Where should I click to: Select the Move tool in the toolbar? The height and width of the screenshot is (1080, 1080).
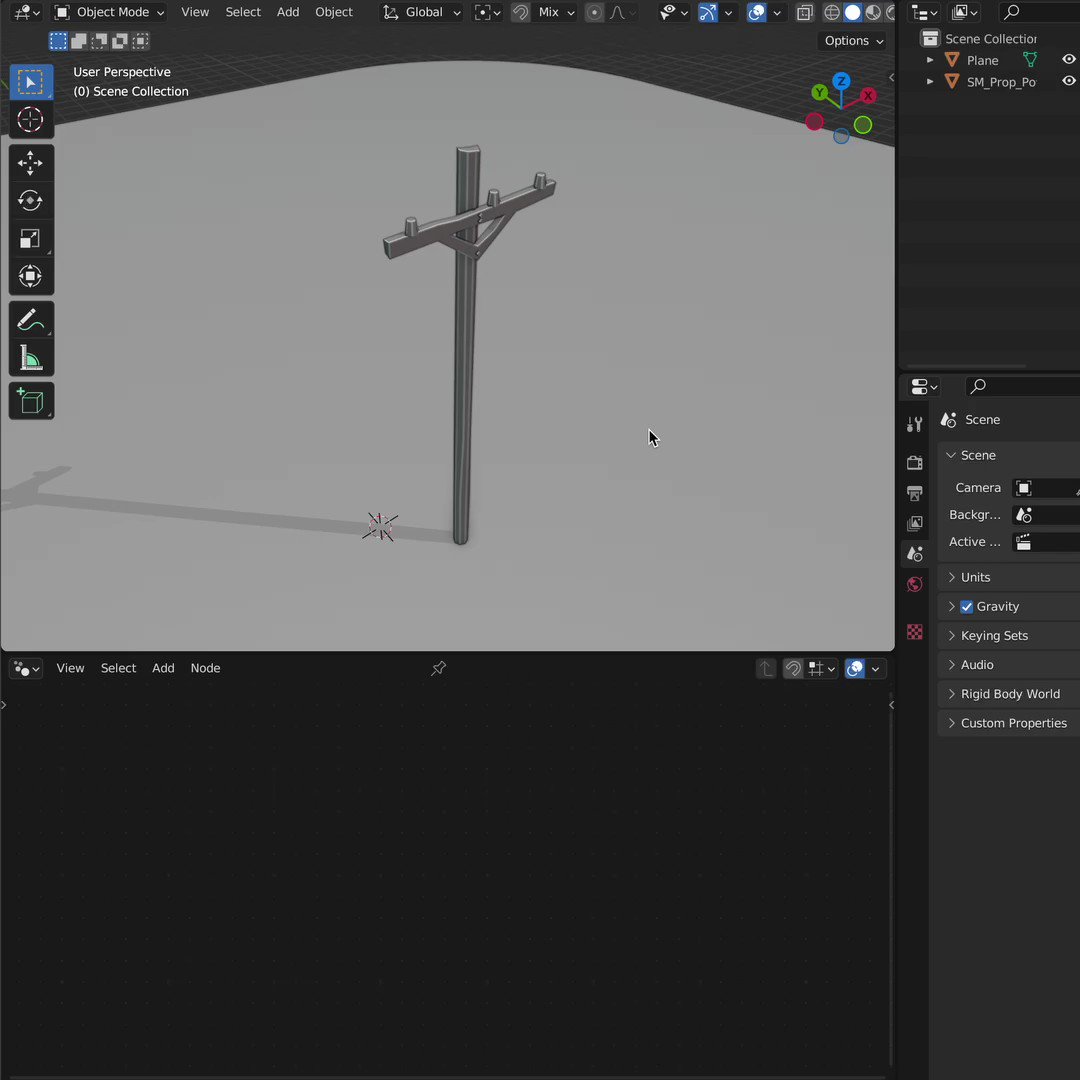pos(31,162)
